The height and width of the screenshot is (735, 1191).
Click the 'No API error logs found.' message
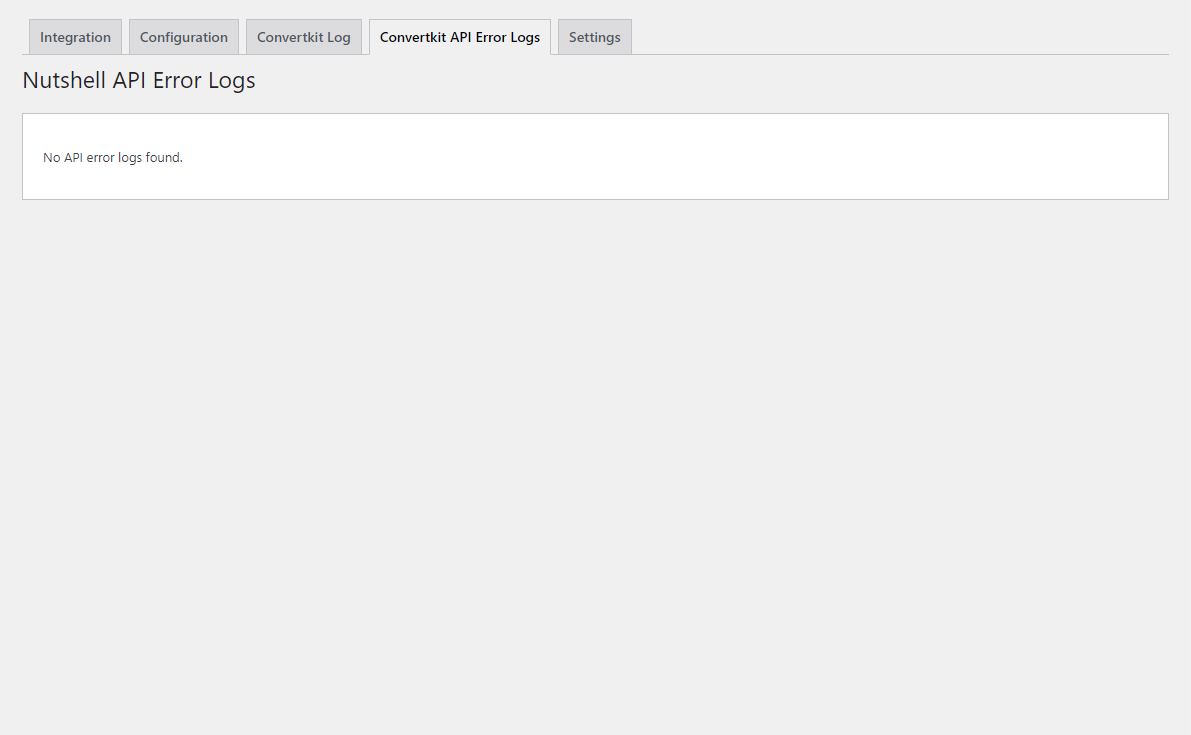[x=113, y=157]
